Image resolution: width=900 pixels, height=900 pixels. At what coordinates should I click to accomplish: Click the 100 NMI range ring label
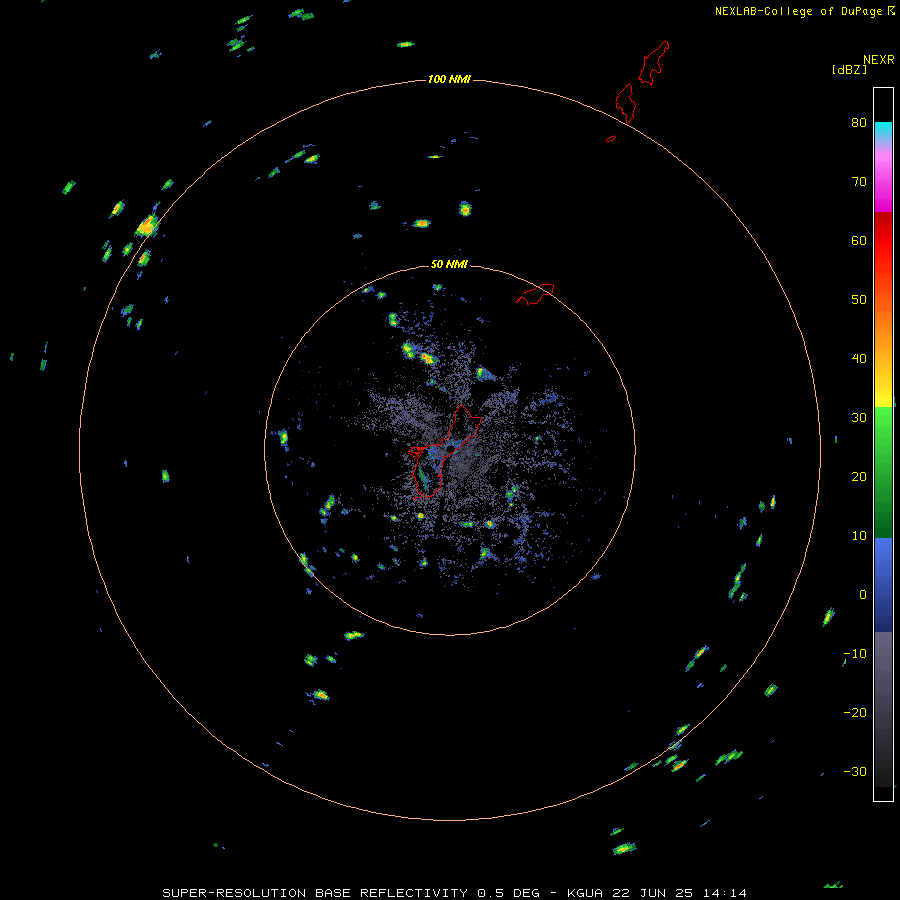(449, 79)
